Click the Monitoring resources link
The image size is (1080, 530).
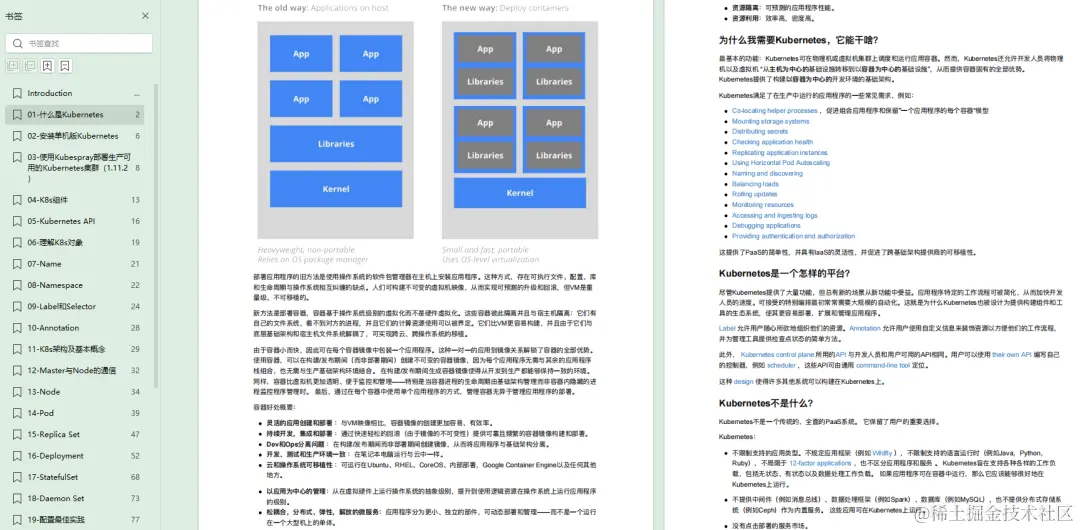pyautogui.click(x=762, y=205)
